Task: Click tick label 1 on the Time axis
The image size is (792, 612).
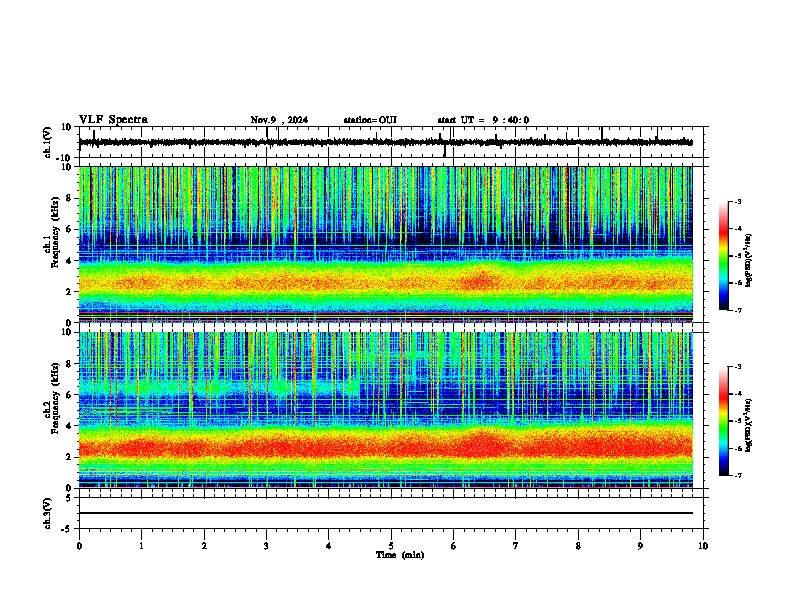Action: [x=141, y=546]
